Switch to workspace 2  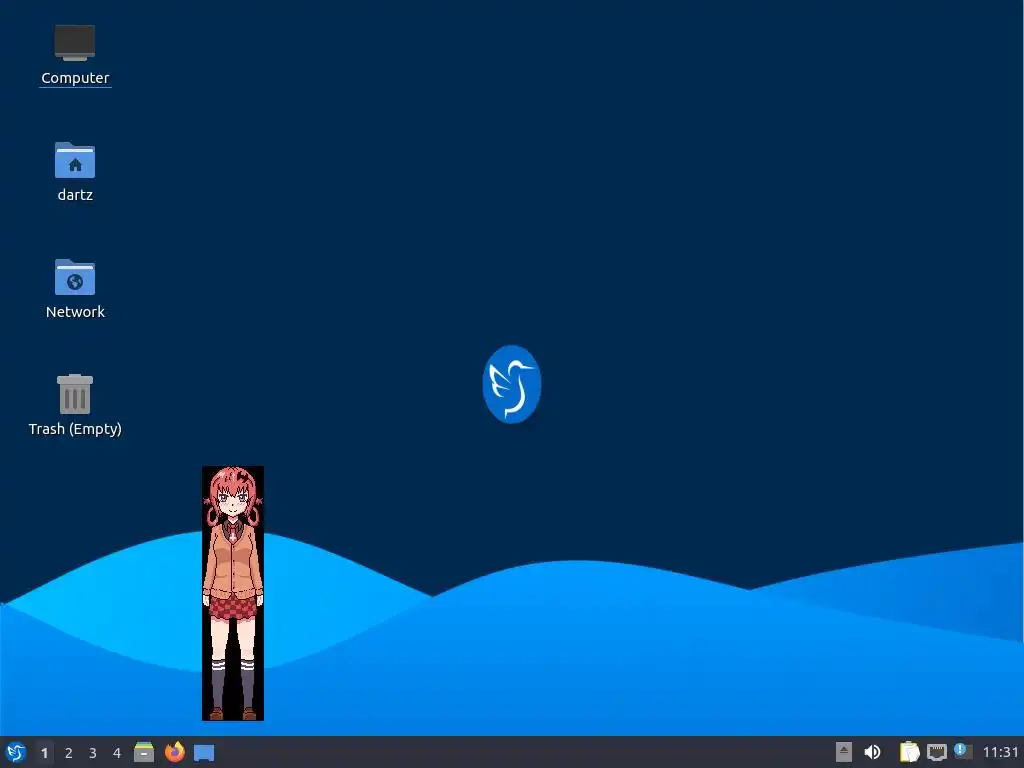coord(69,753)
